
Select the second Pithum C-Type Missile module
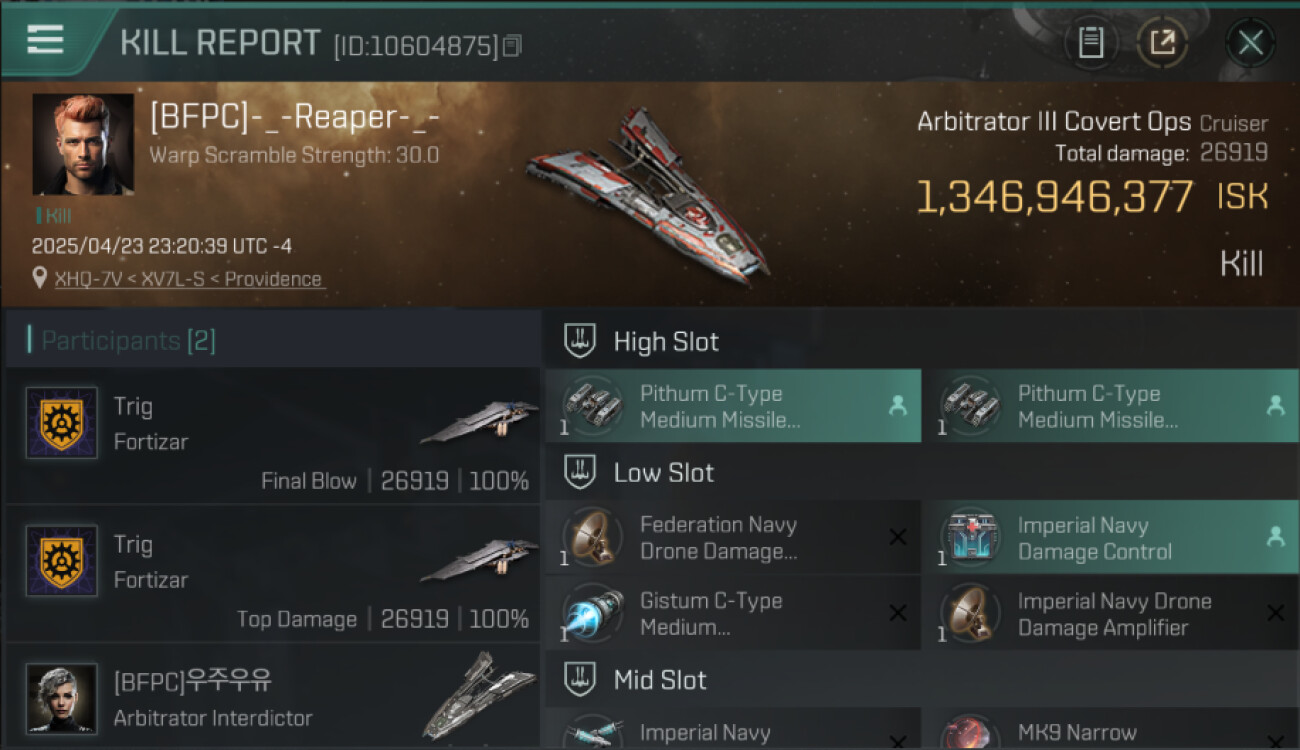[1110, 406]
